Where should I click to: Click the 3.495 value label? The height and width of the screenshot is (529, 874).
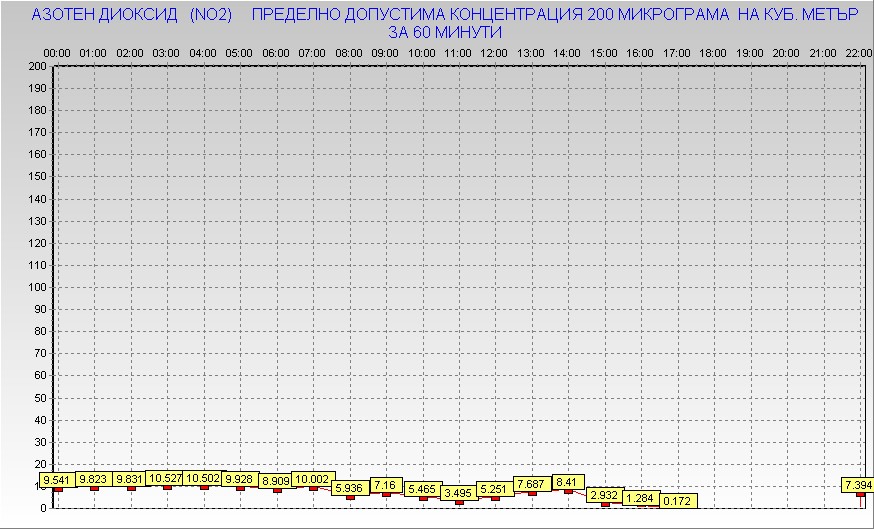pyautogui.click(x=458, y=493)
